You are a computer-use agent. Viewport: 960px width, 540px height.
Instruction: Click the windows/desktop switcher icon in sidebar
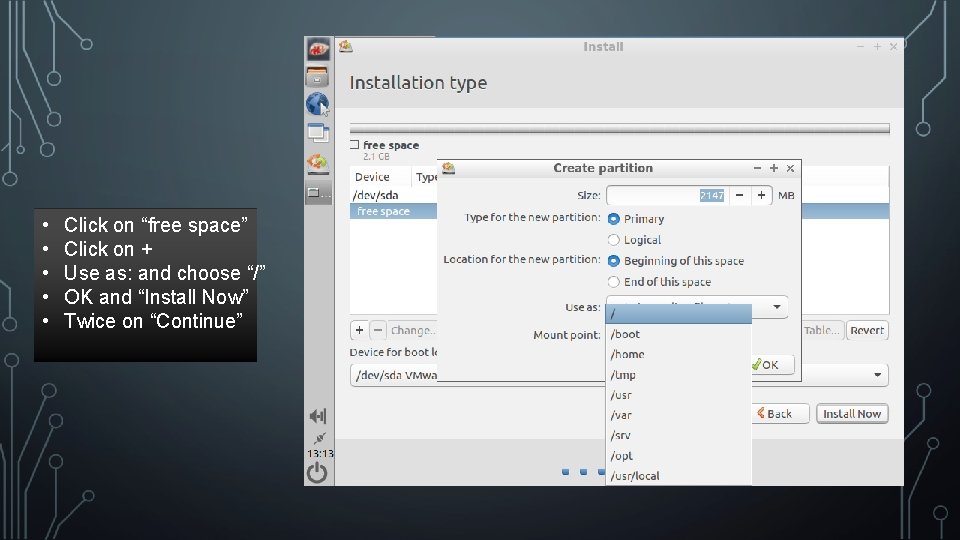[318, 133]
